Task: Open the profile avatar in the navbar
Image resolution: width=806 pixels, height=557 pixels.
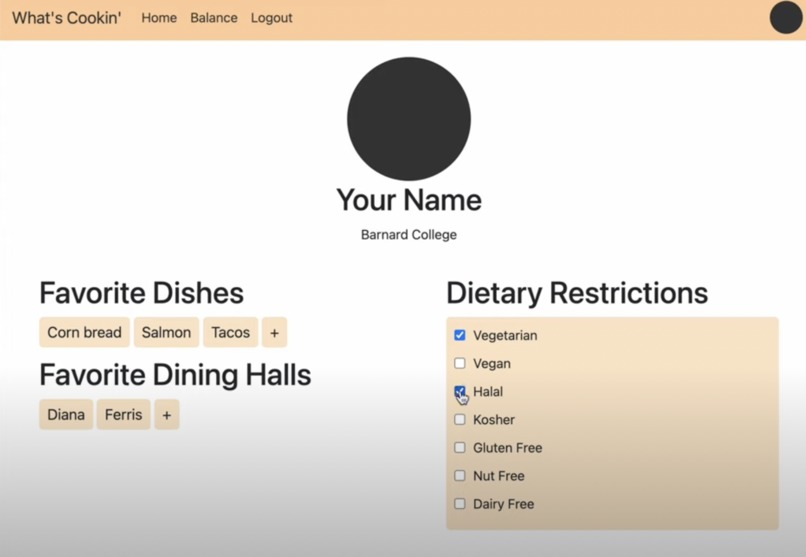Action: (786, 17)
